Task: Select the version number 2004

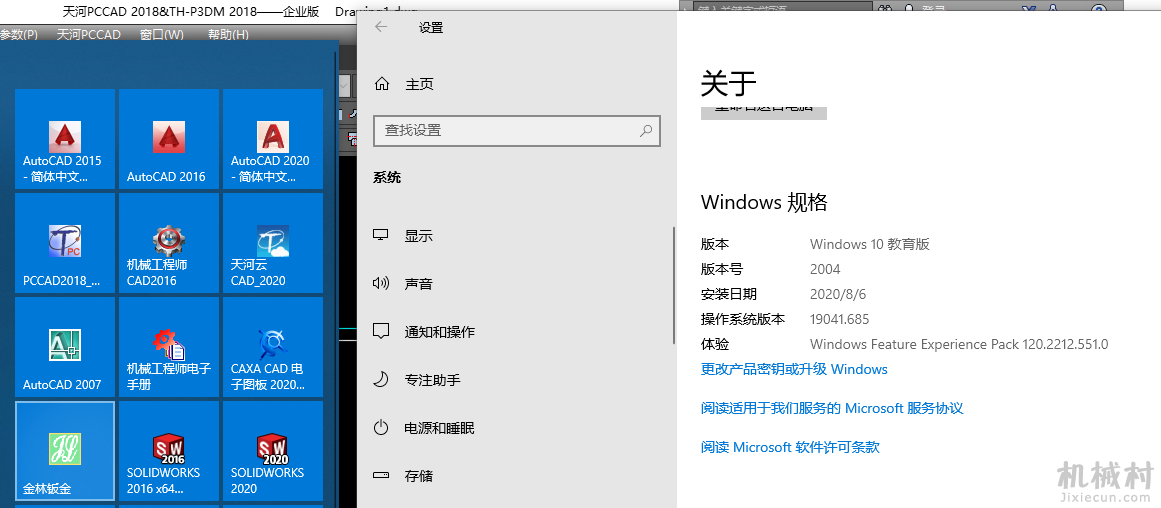Action: [x=825, y=269]
